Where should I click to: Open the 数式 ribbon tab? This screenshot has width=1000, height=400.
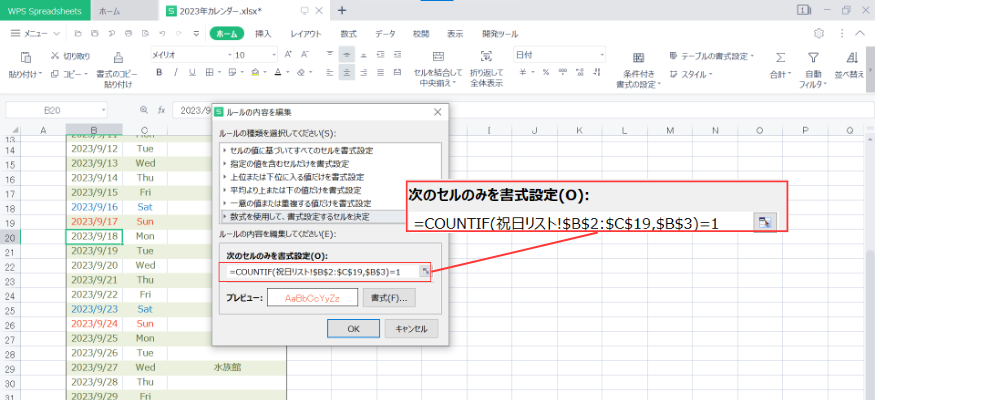(348, 34)
